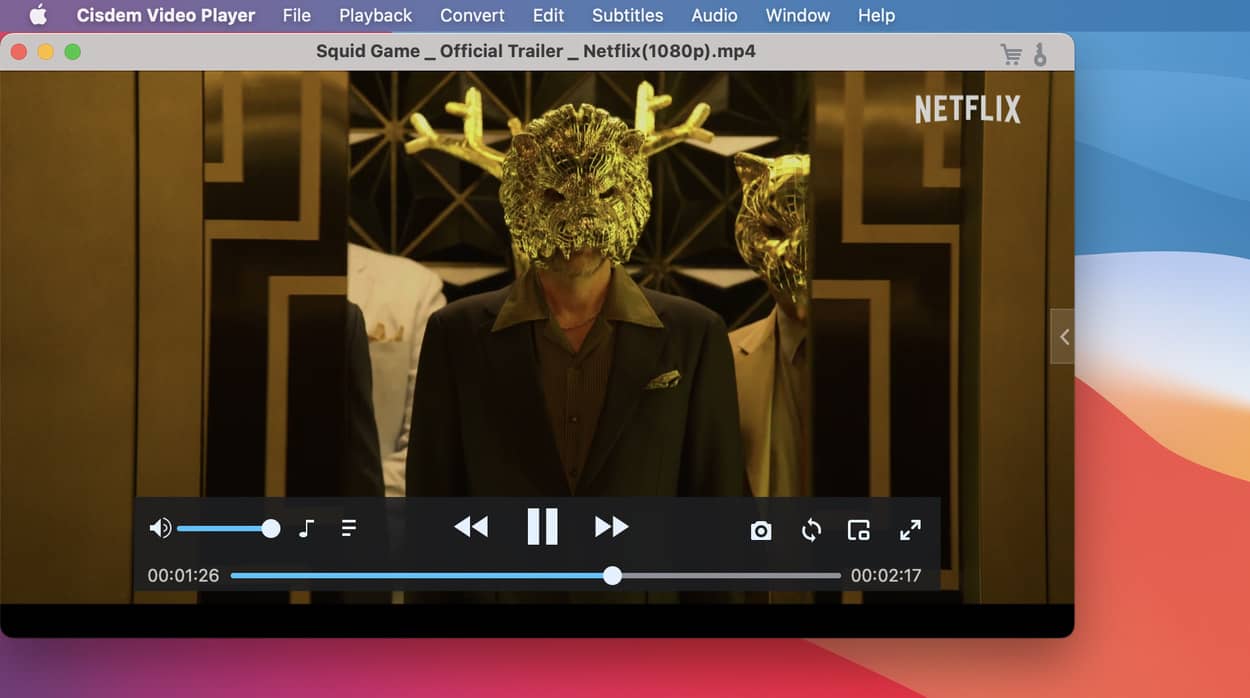Open the Cisdem Video Player app menu
Image resolution: width=1250 pixels, height=698 pixels.
click(166, 15)
